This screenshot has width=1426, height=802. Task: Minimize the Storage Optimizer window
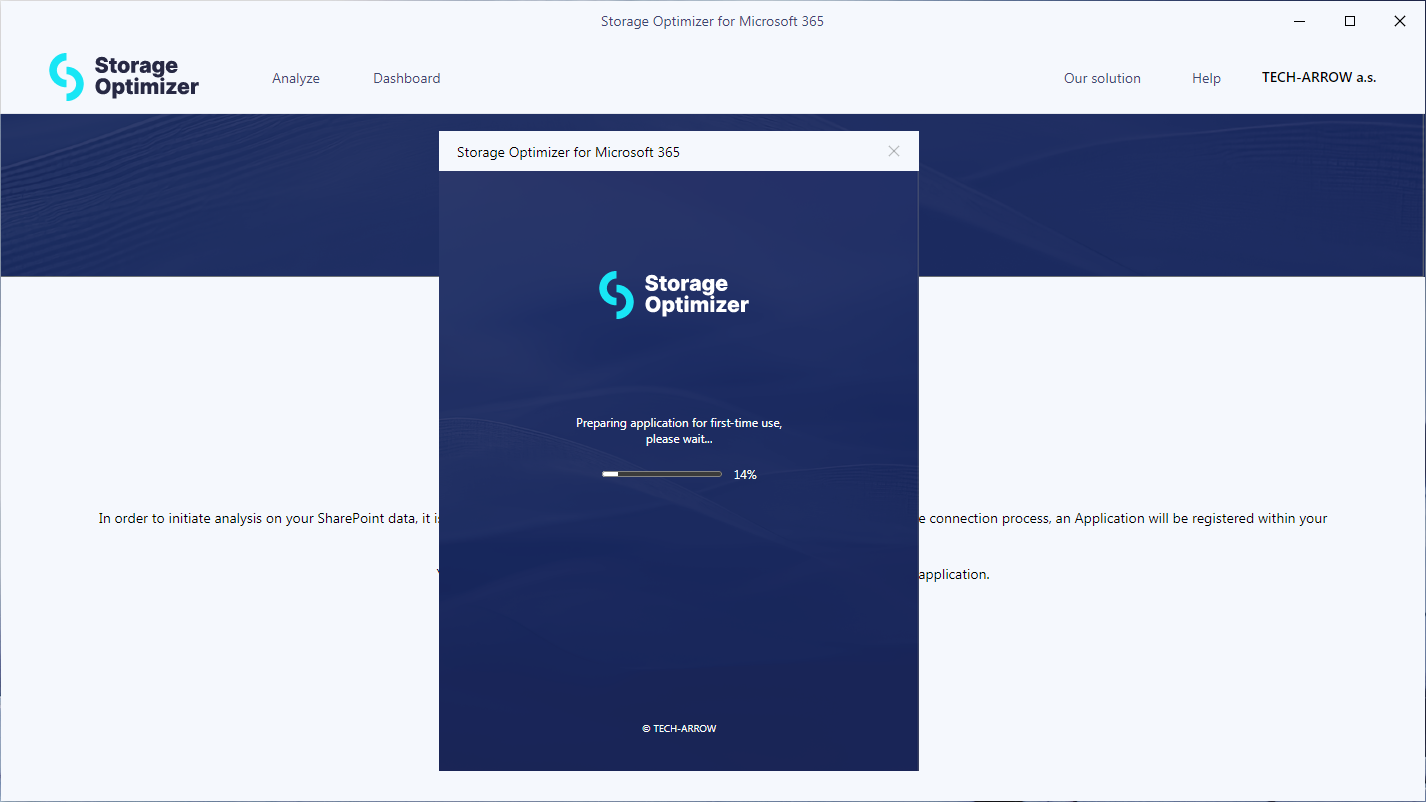click(1299, 21)
